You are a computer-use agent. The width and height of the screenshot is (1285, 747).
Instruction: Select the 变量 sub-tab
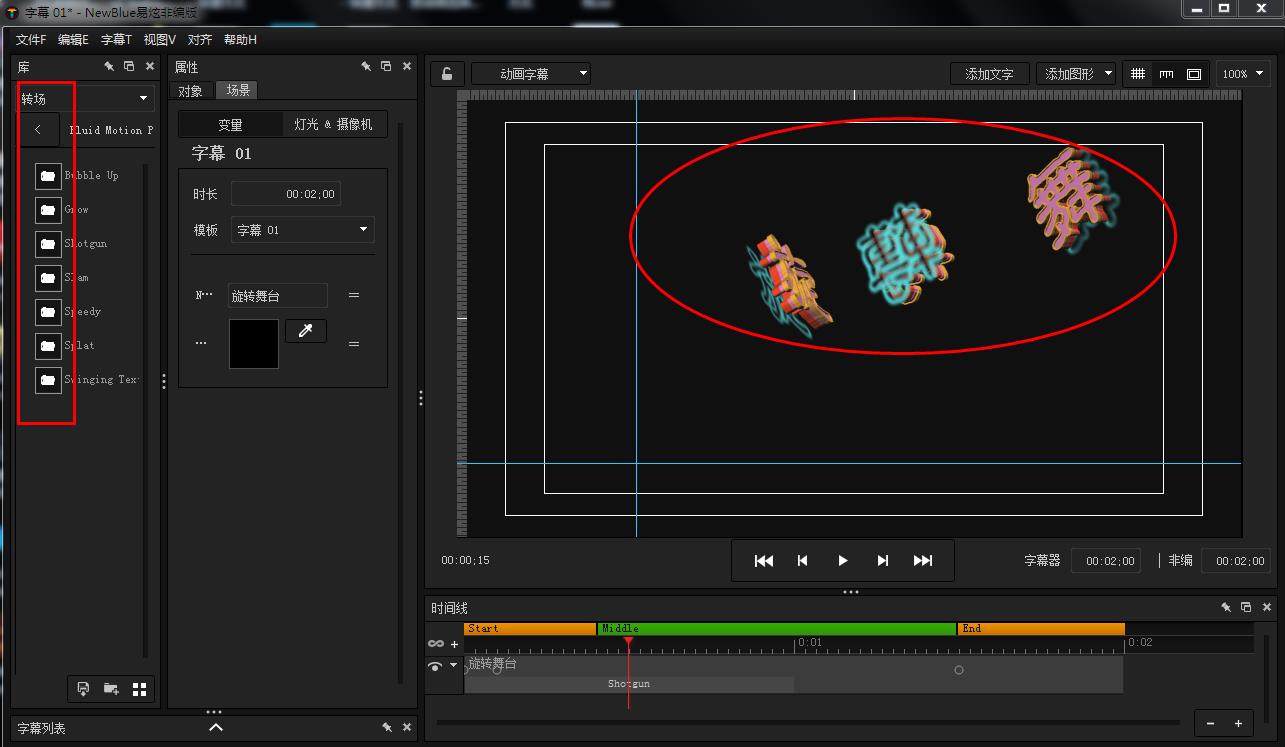click(231, 125)
